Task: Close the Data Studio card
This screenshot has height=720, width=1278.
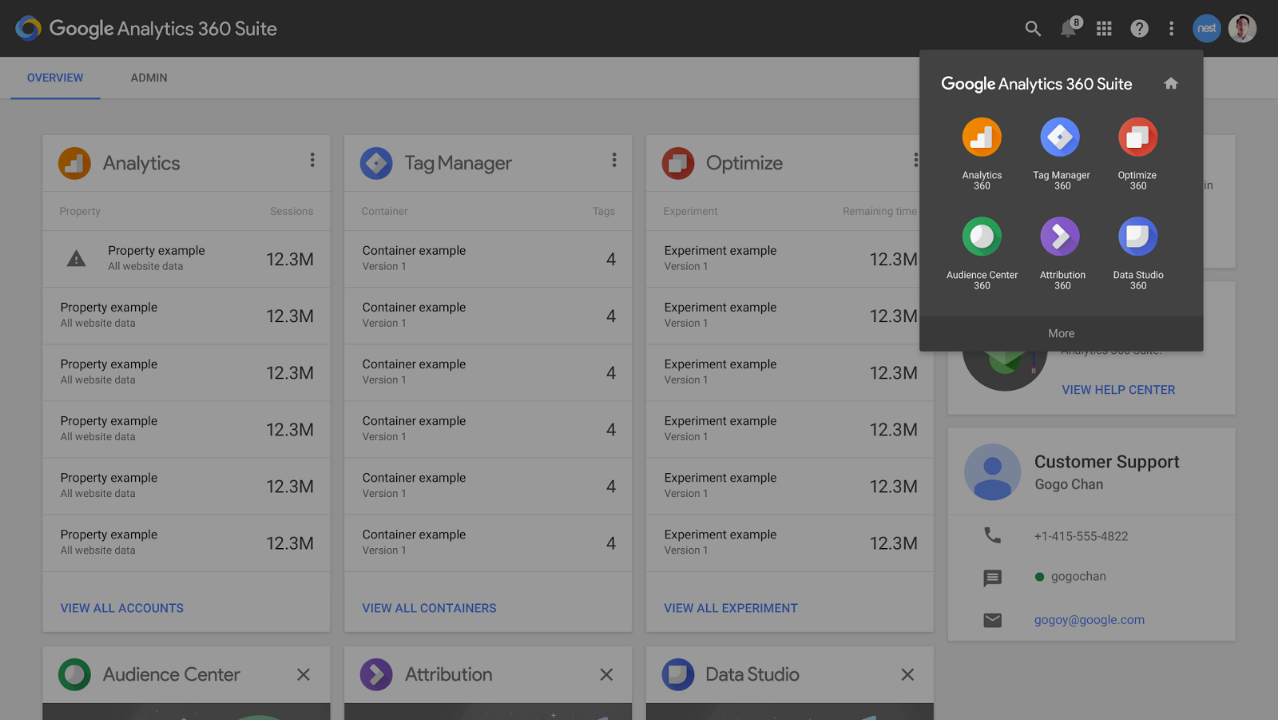Action: 907,675
